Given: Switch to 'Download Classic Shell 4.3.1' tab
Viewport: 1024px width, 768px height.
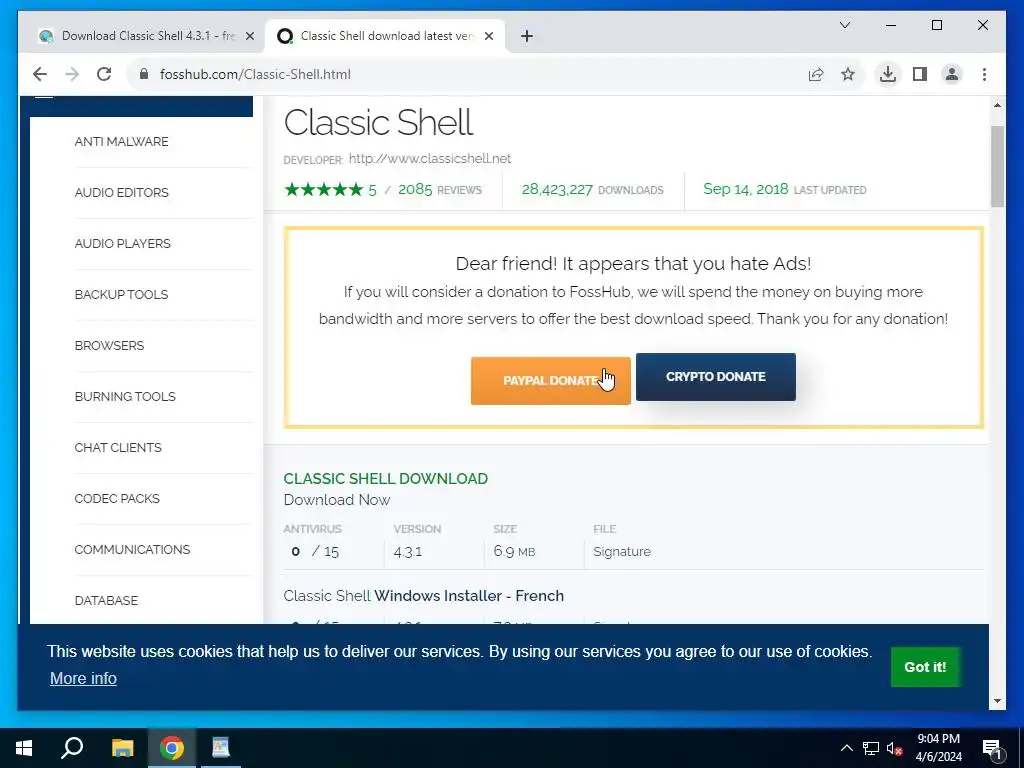Looking at the screenshot, I should (x=147, y=37).
